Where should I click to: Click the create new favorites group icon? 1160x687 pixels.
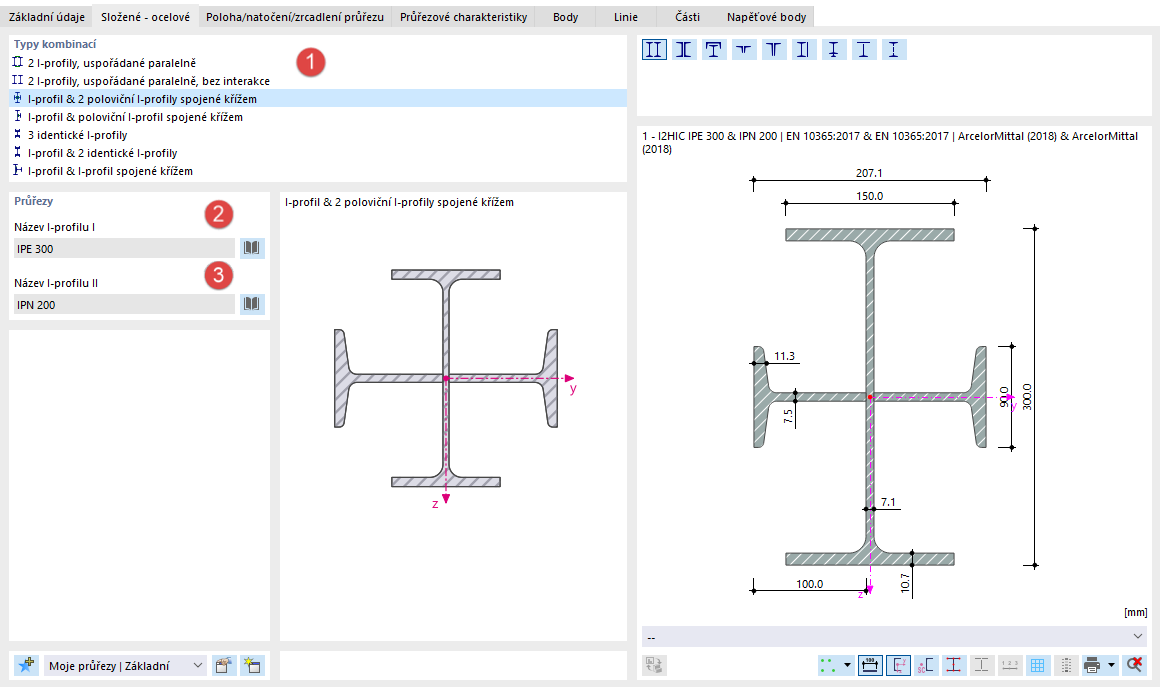252,665
